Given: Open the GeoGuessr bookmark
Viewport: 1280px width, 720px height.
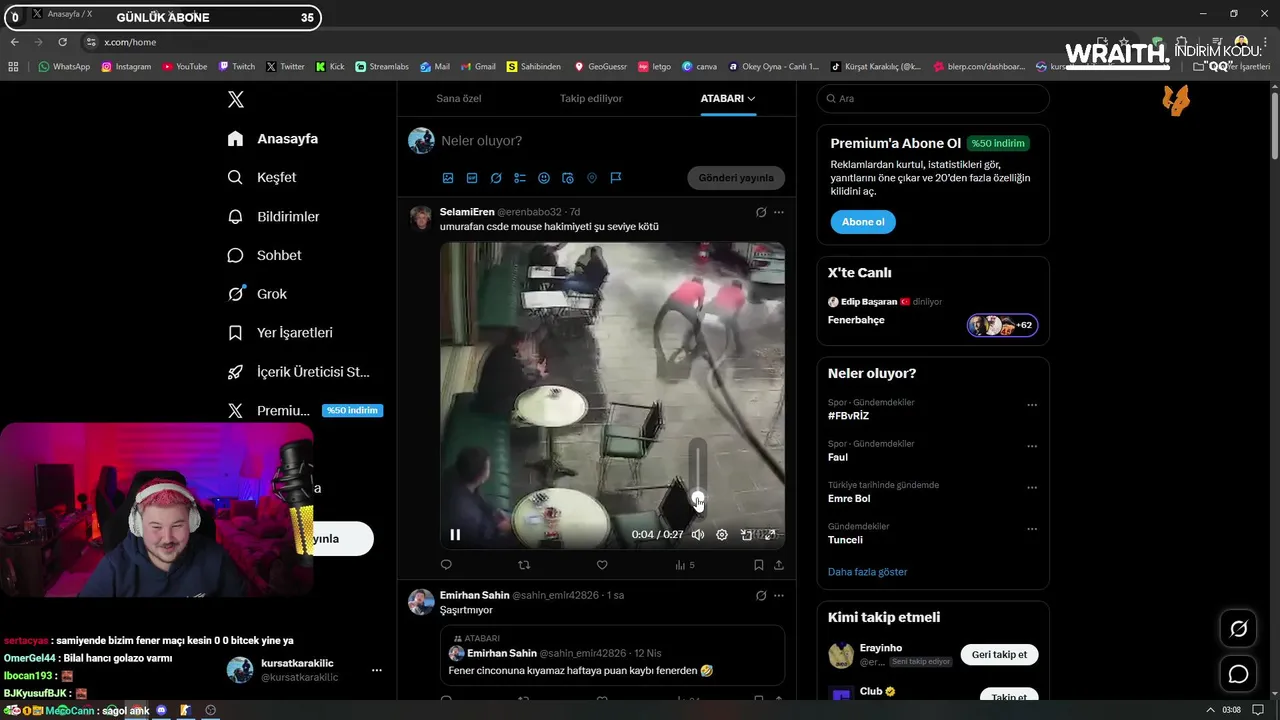Looking at the screenshot, I should [x=600, y=67].
